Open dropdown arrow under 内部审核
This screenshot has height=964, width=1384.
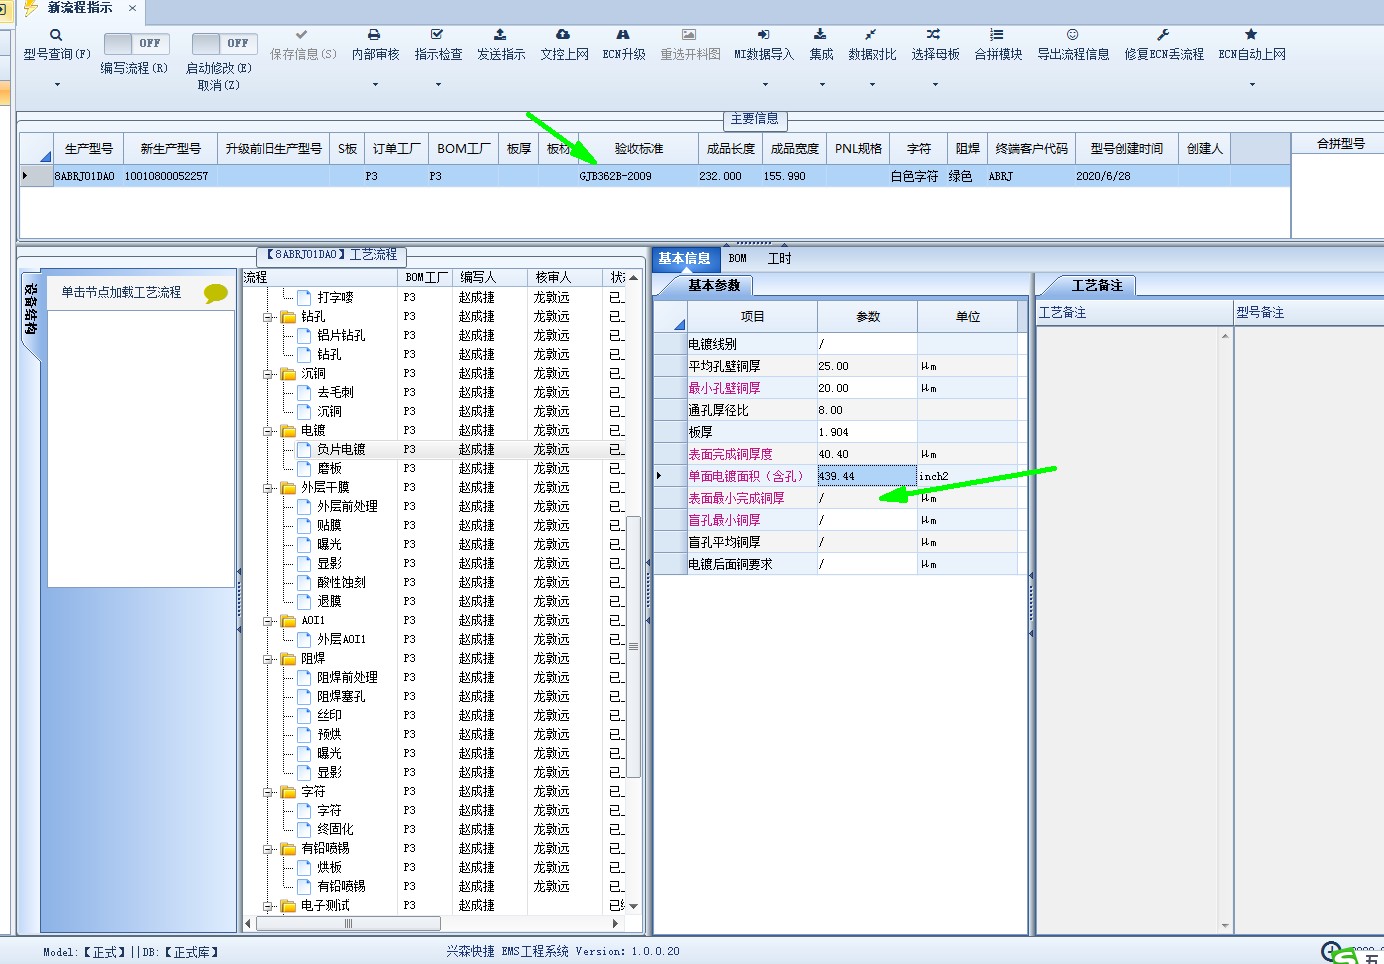[375, 85]
